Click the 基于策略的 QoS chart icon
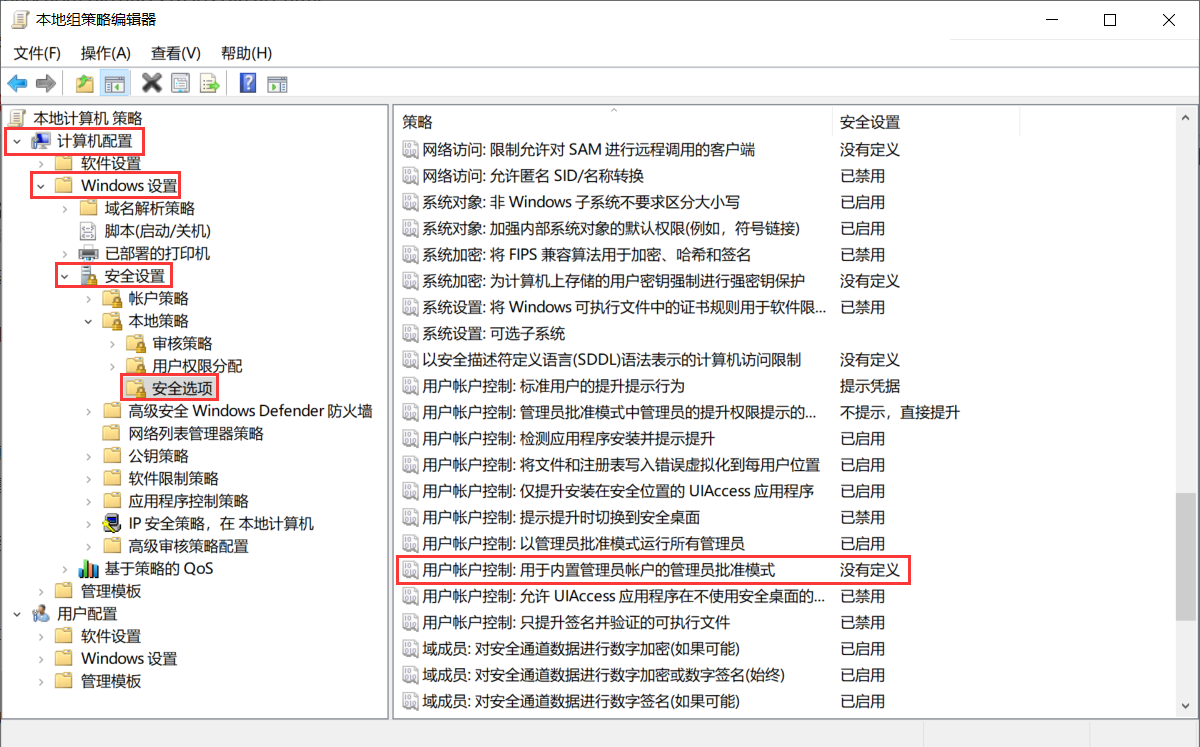This screenshot has width=1200, height=747. click(x=89, y=569)
